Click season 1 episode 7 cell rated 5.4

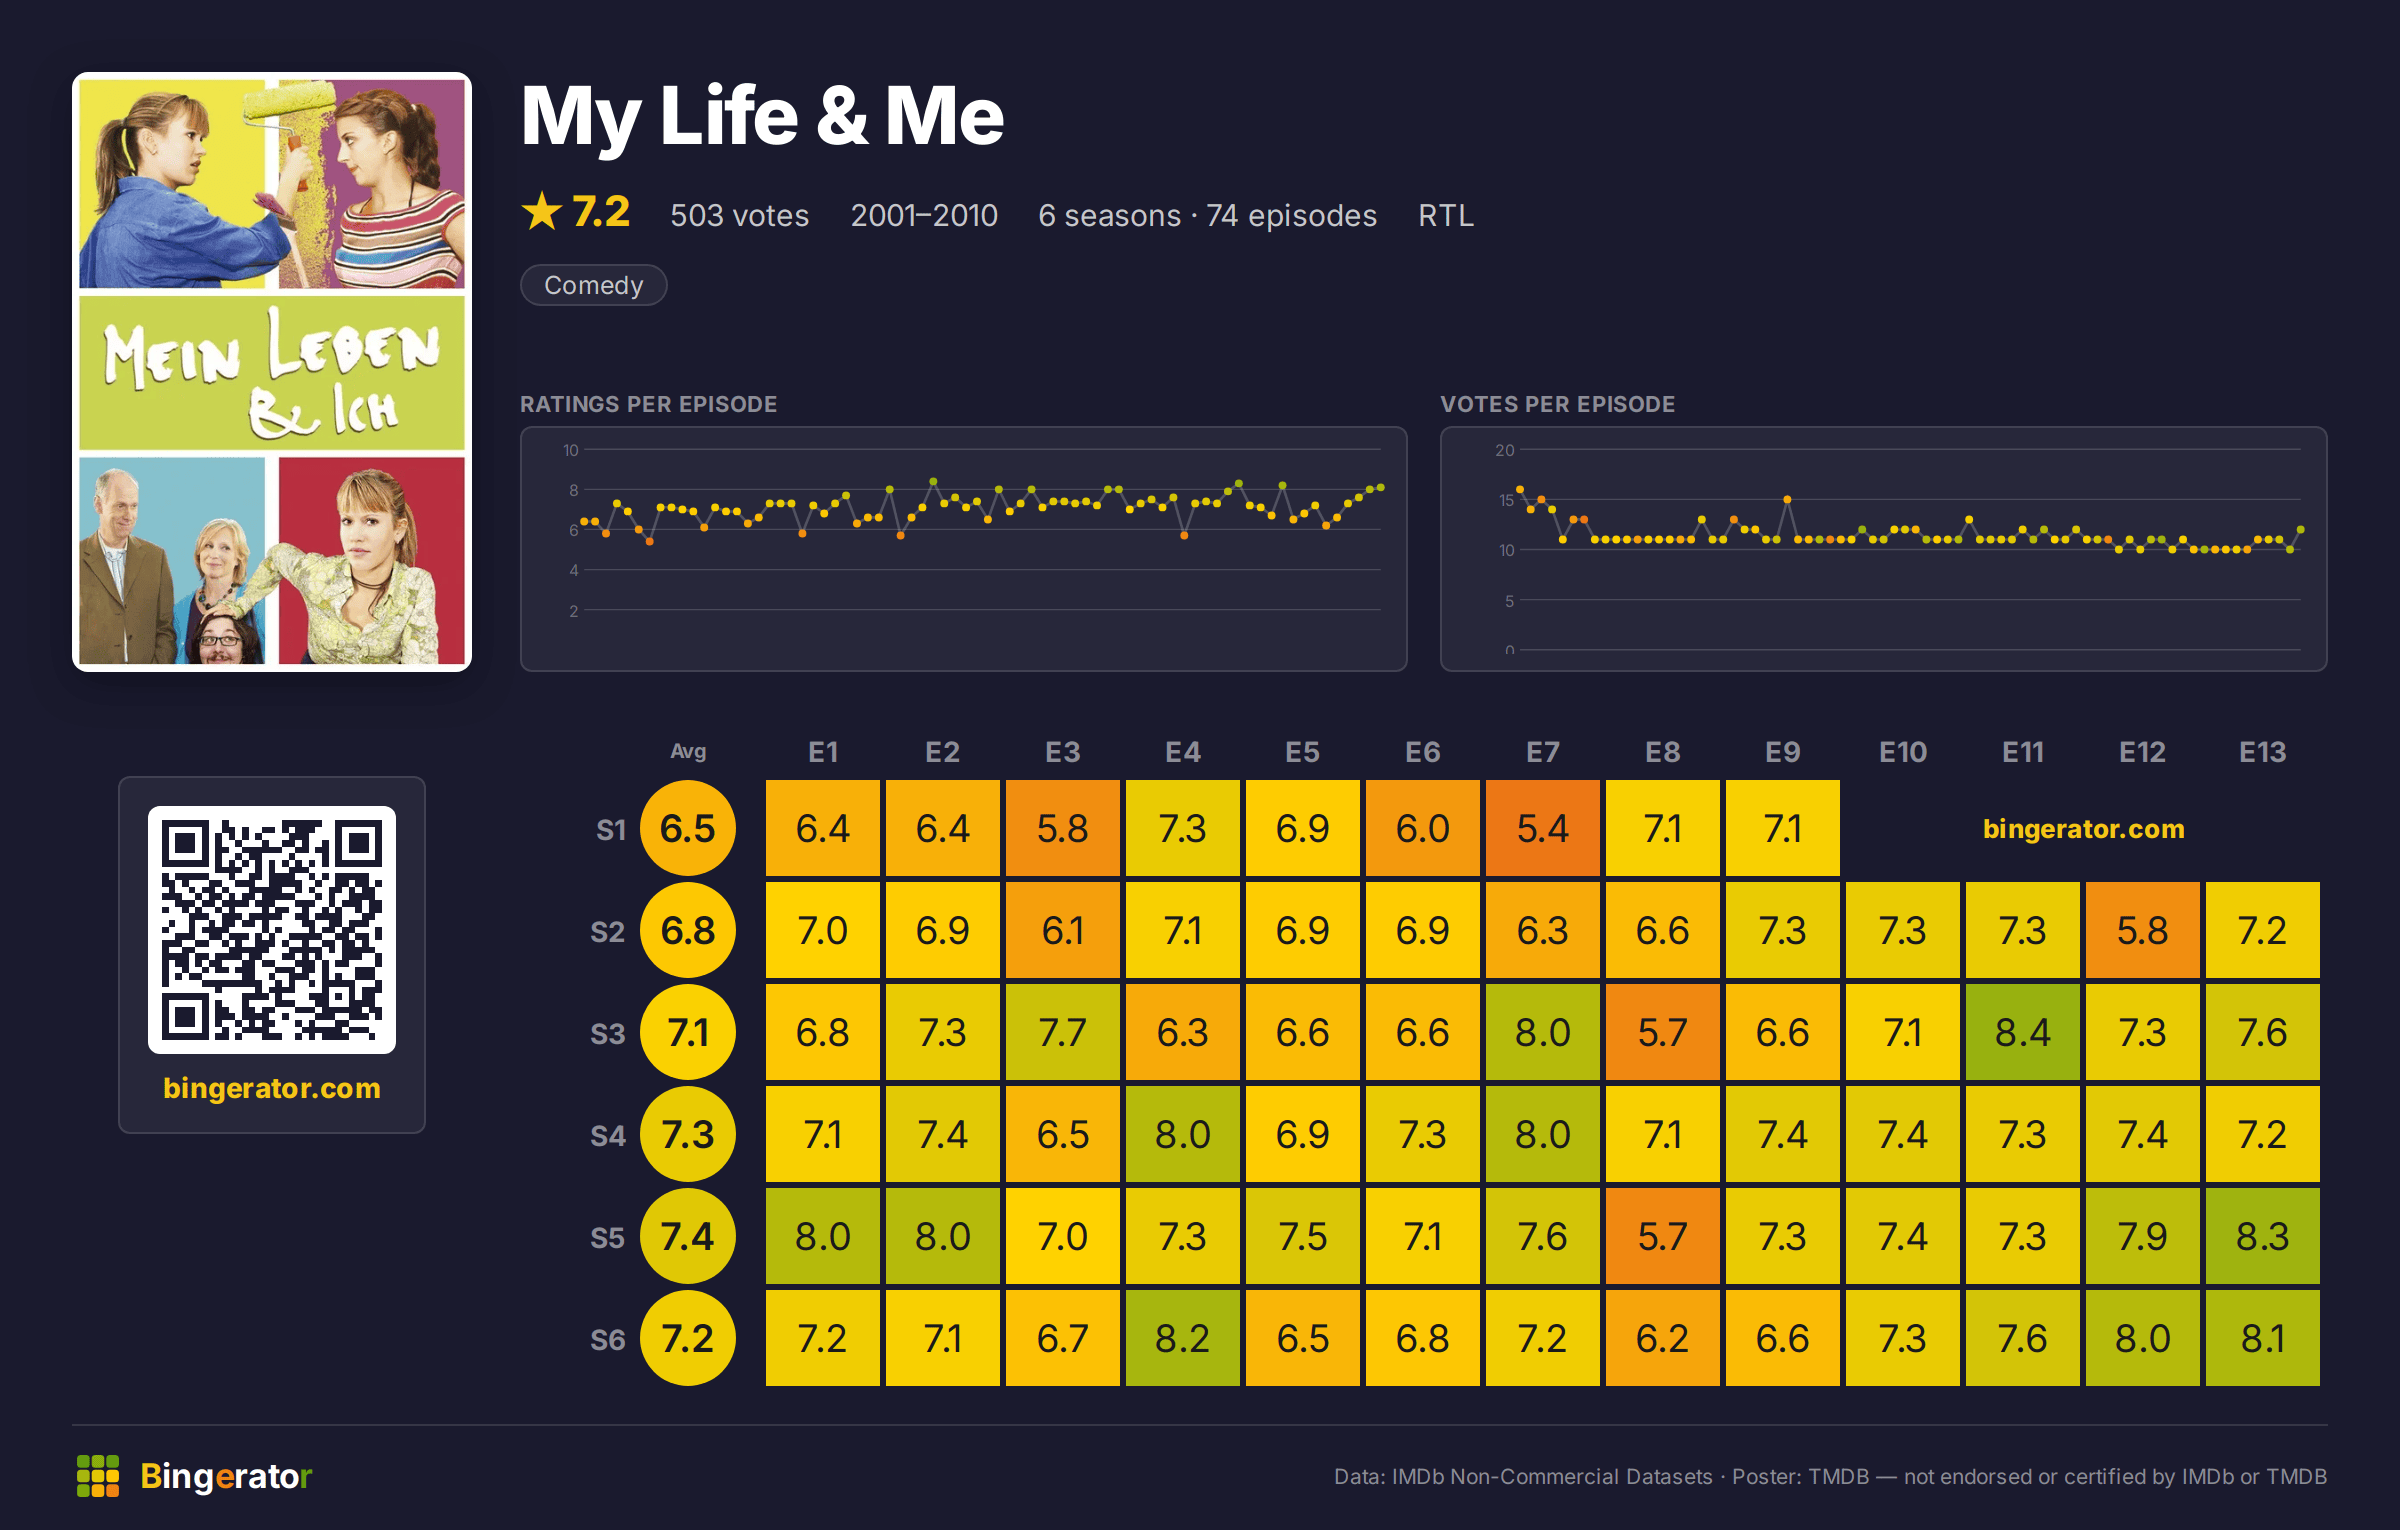[1543, 829]
